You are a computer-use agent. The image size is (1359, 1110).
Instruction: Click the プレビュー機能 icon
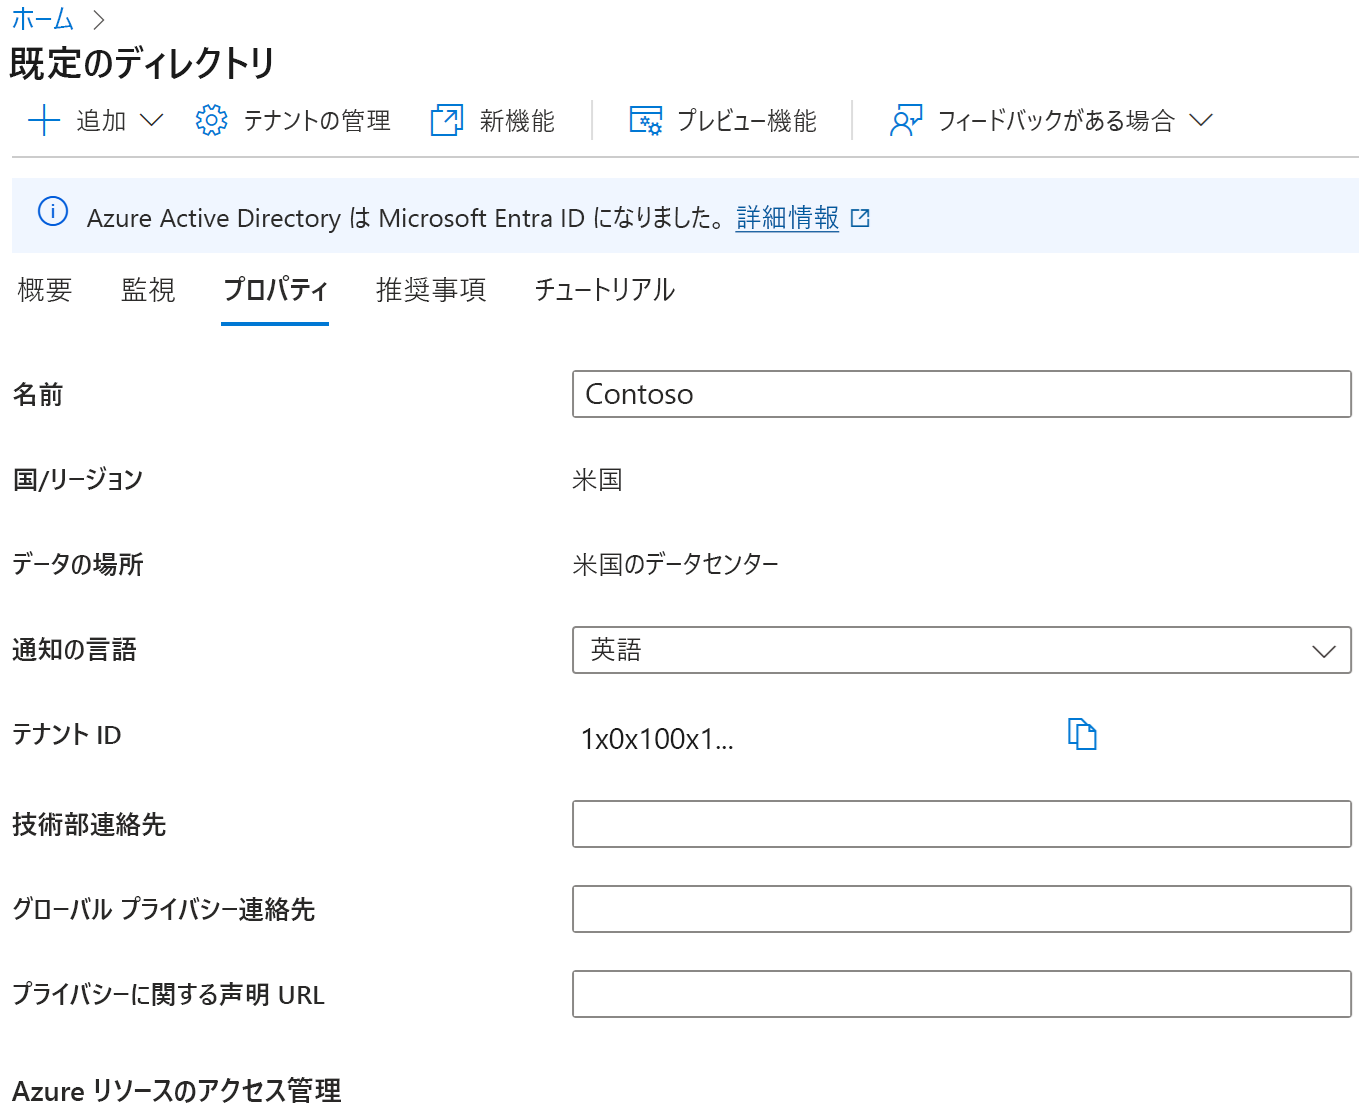pos(645,121)
